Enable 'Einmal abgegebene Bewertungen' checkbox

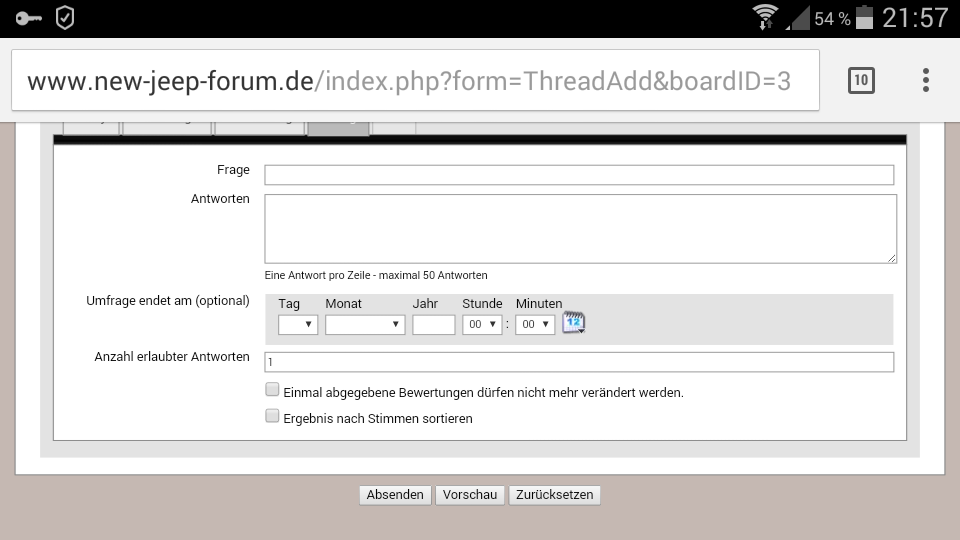(272, 390)
